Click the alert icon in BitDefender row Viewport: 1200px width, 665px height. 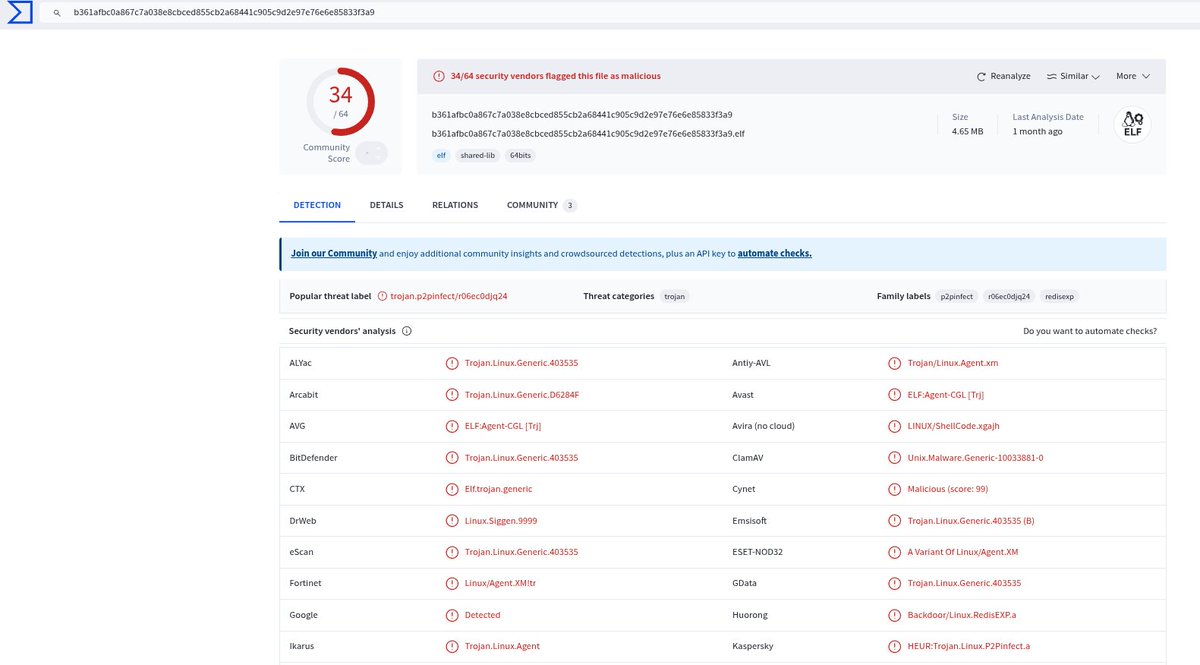[452, 458]
